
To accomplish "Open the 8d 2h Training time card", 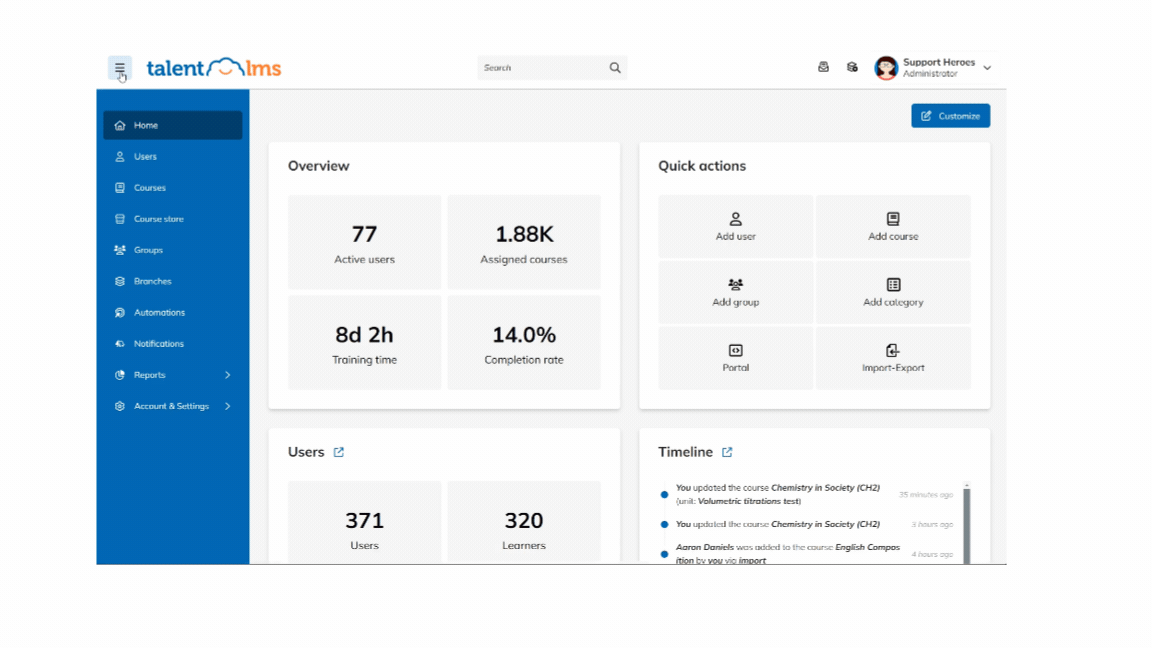I will pyautogui.click(x=364, y=342).
